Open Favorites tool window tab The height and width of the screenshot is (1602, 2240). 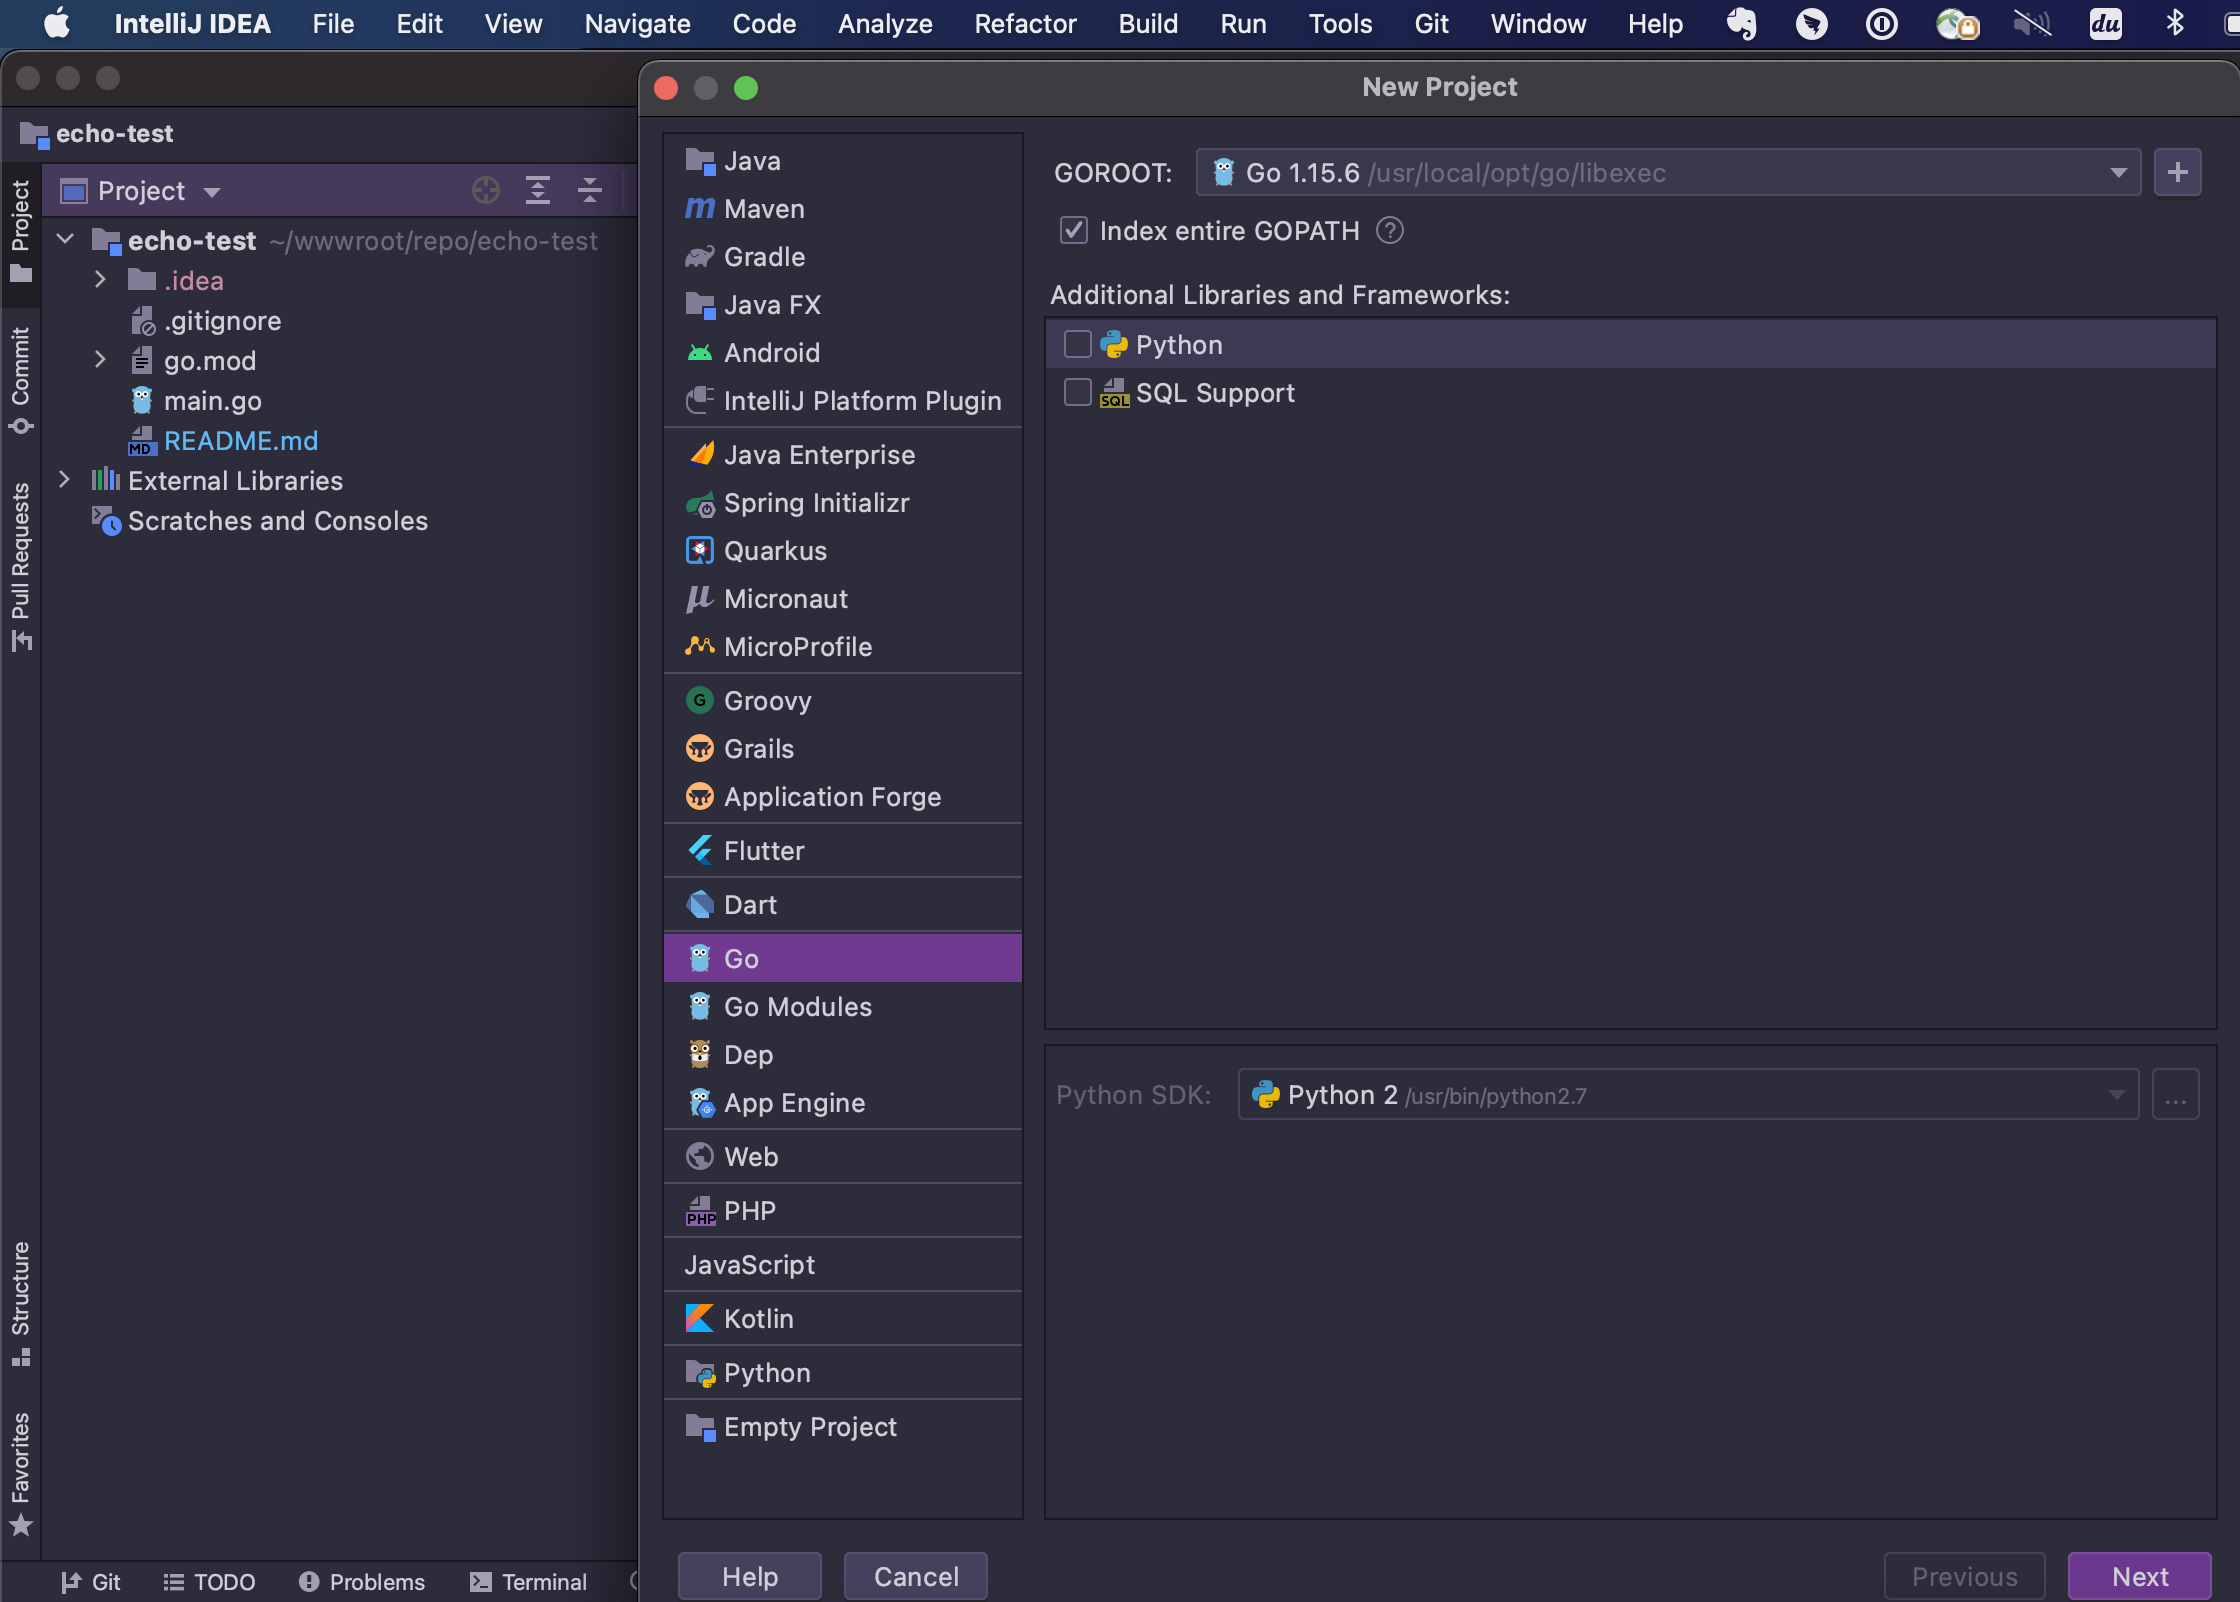click(20, 1473)
